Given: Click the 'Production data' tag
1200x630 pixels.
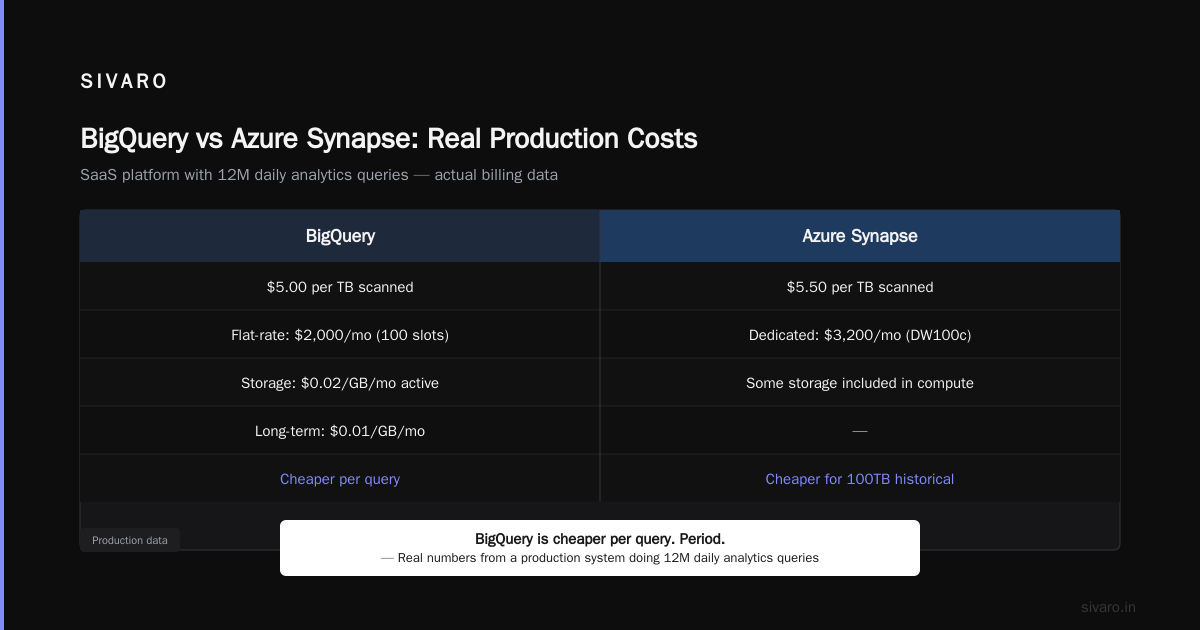Looking at the screenshot, I should click(130, 540).
